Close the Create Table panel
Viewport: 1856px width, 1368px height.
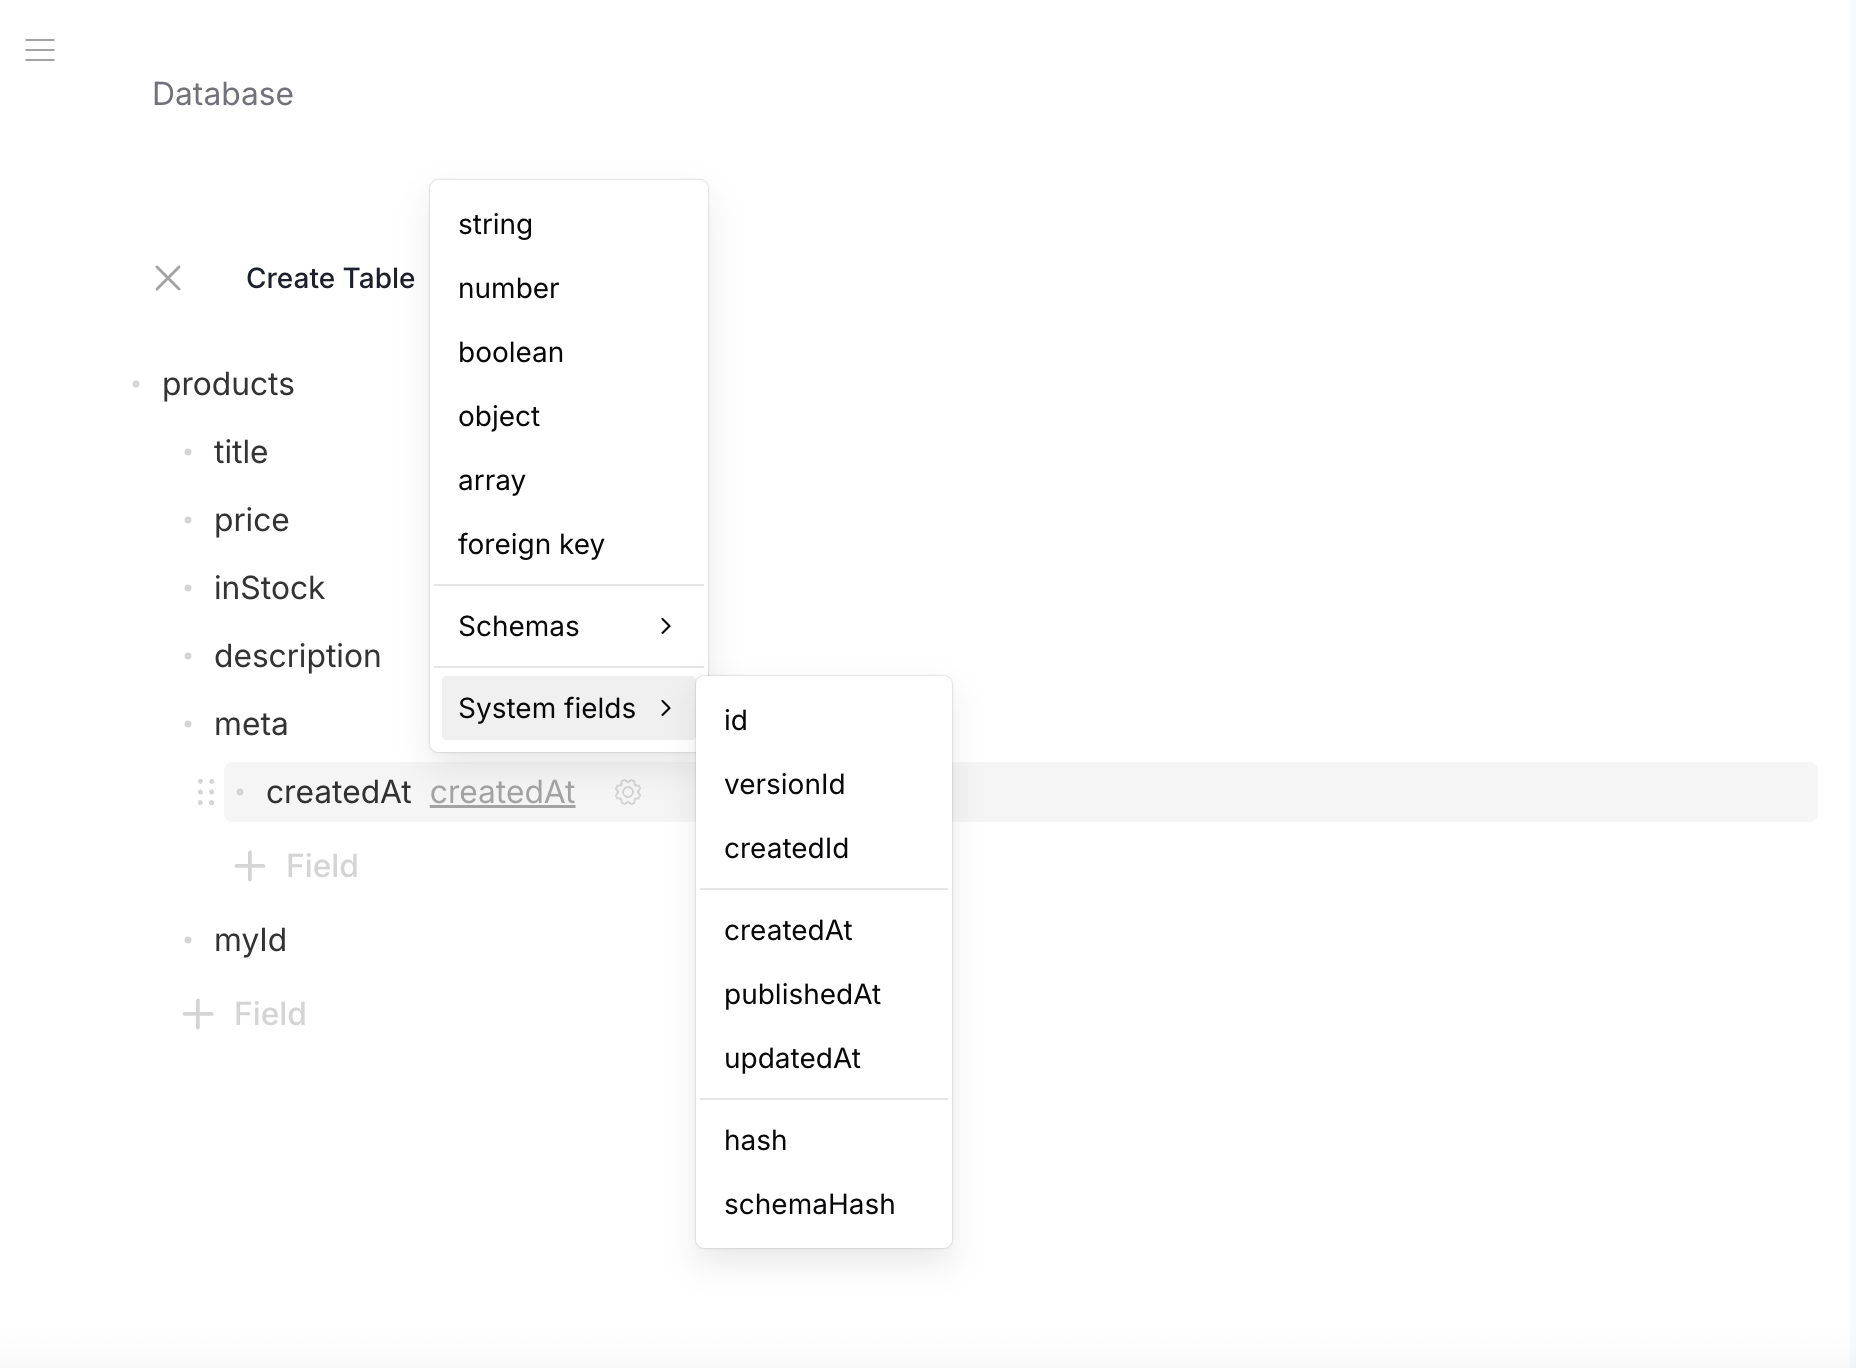pos(167,279)
